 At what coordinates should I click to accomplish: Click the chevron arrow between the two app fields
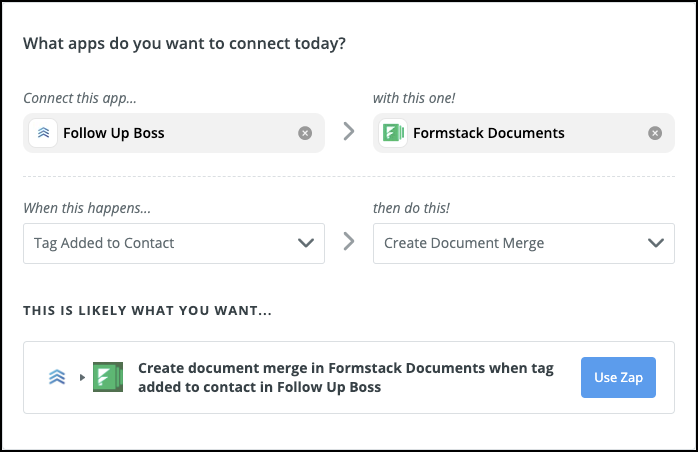348,132
